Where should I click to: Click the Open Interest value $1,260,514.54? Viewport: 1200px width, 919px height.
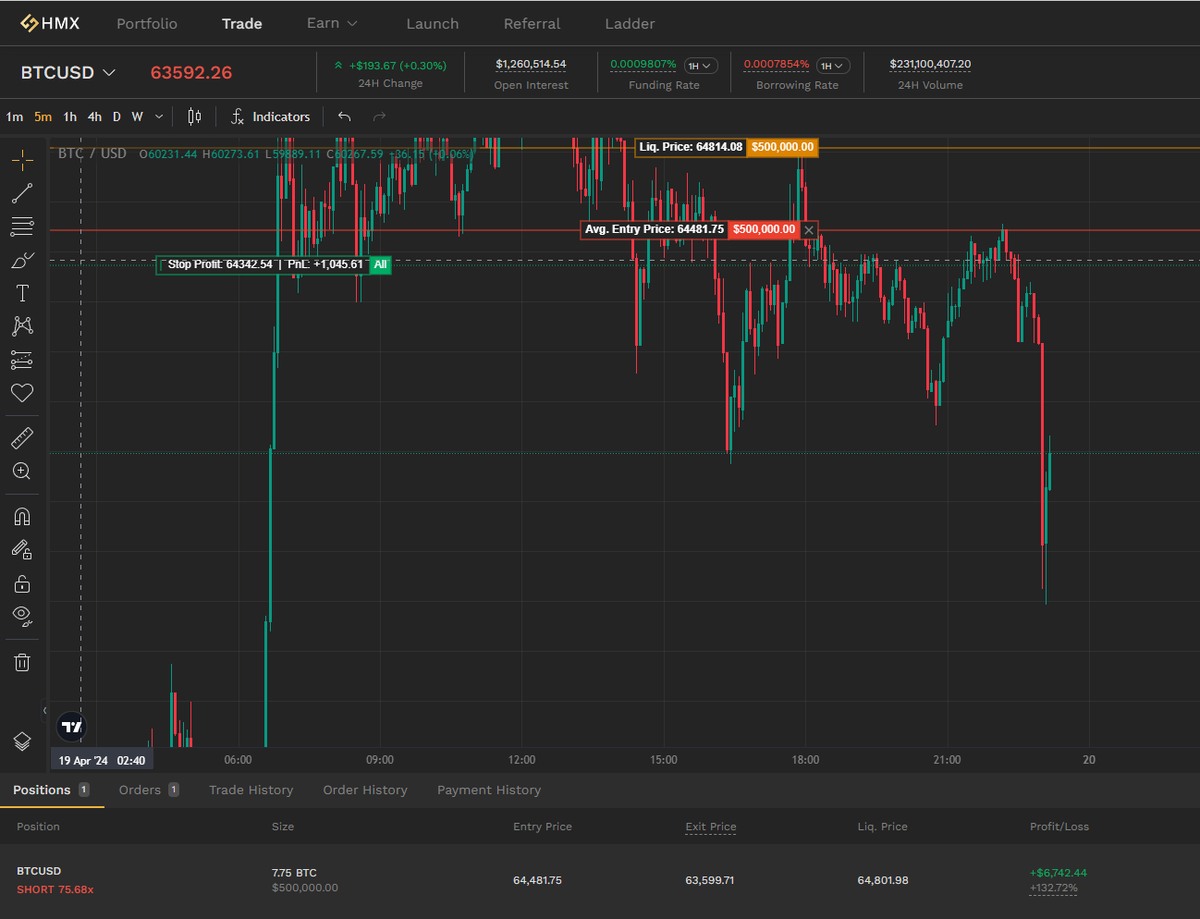coord(531,64)
